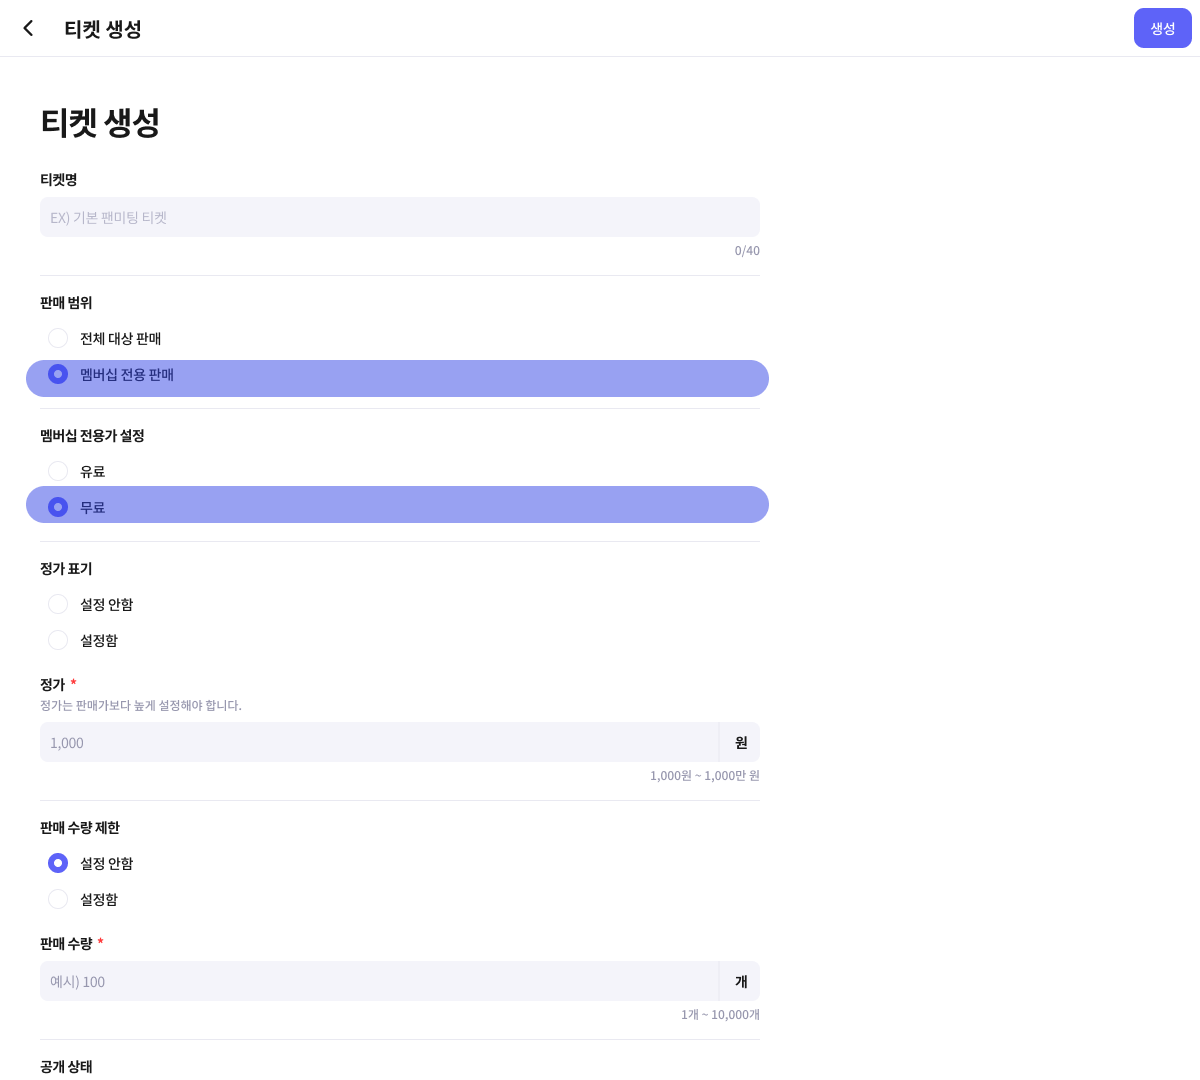
Task: Click the 개 quantity unit suffix
Action: (x=741, y=982)
